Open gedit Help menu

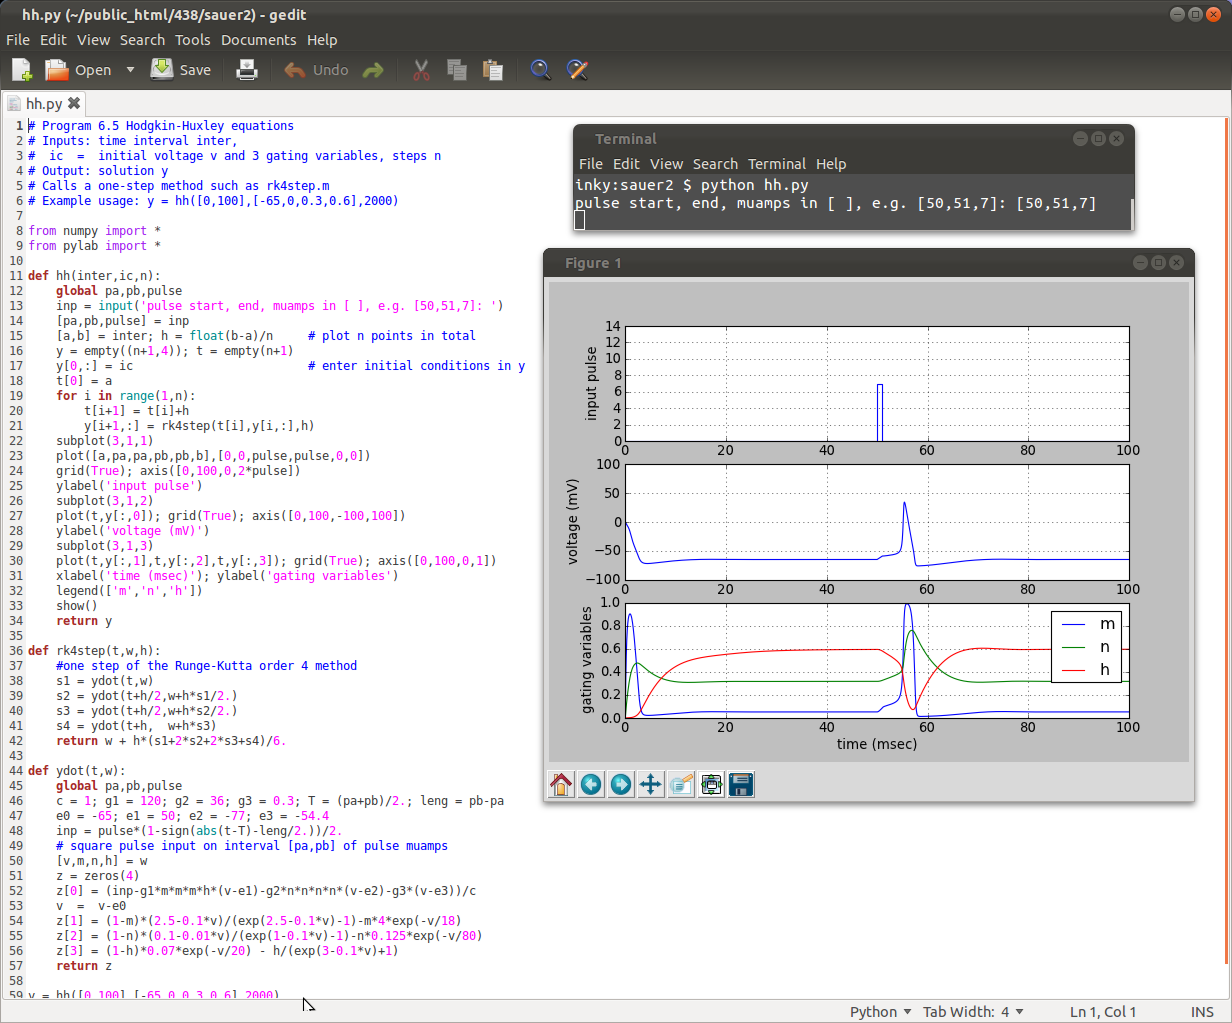[x=322, y=40]
